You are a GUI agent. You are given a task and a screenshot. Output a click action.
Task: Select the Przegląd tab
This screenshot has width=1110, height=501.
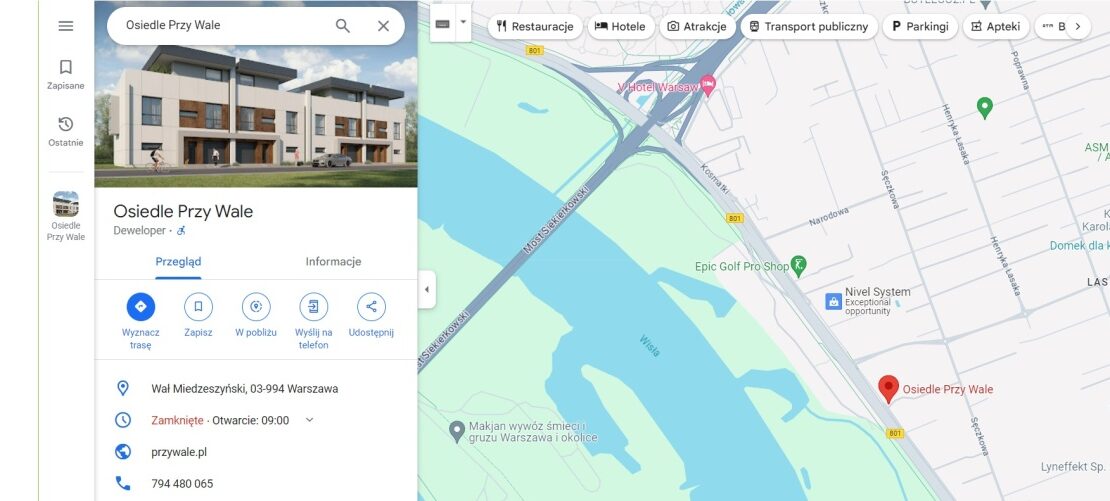178,262
